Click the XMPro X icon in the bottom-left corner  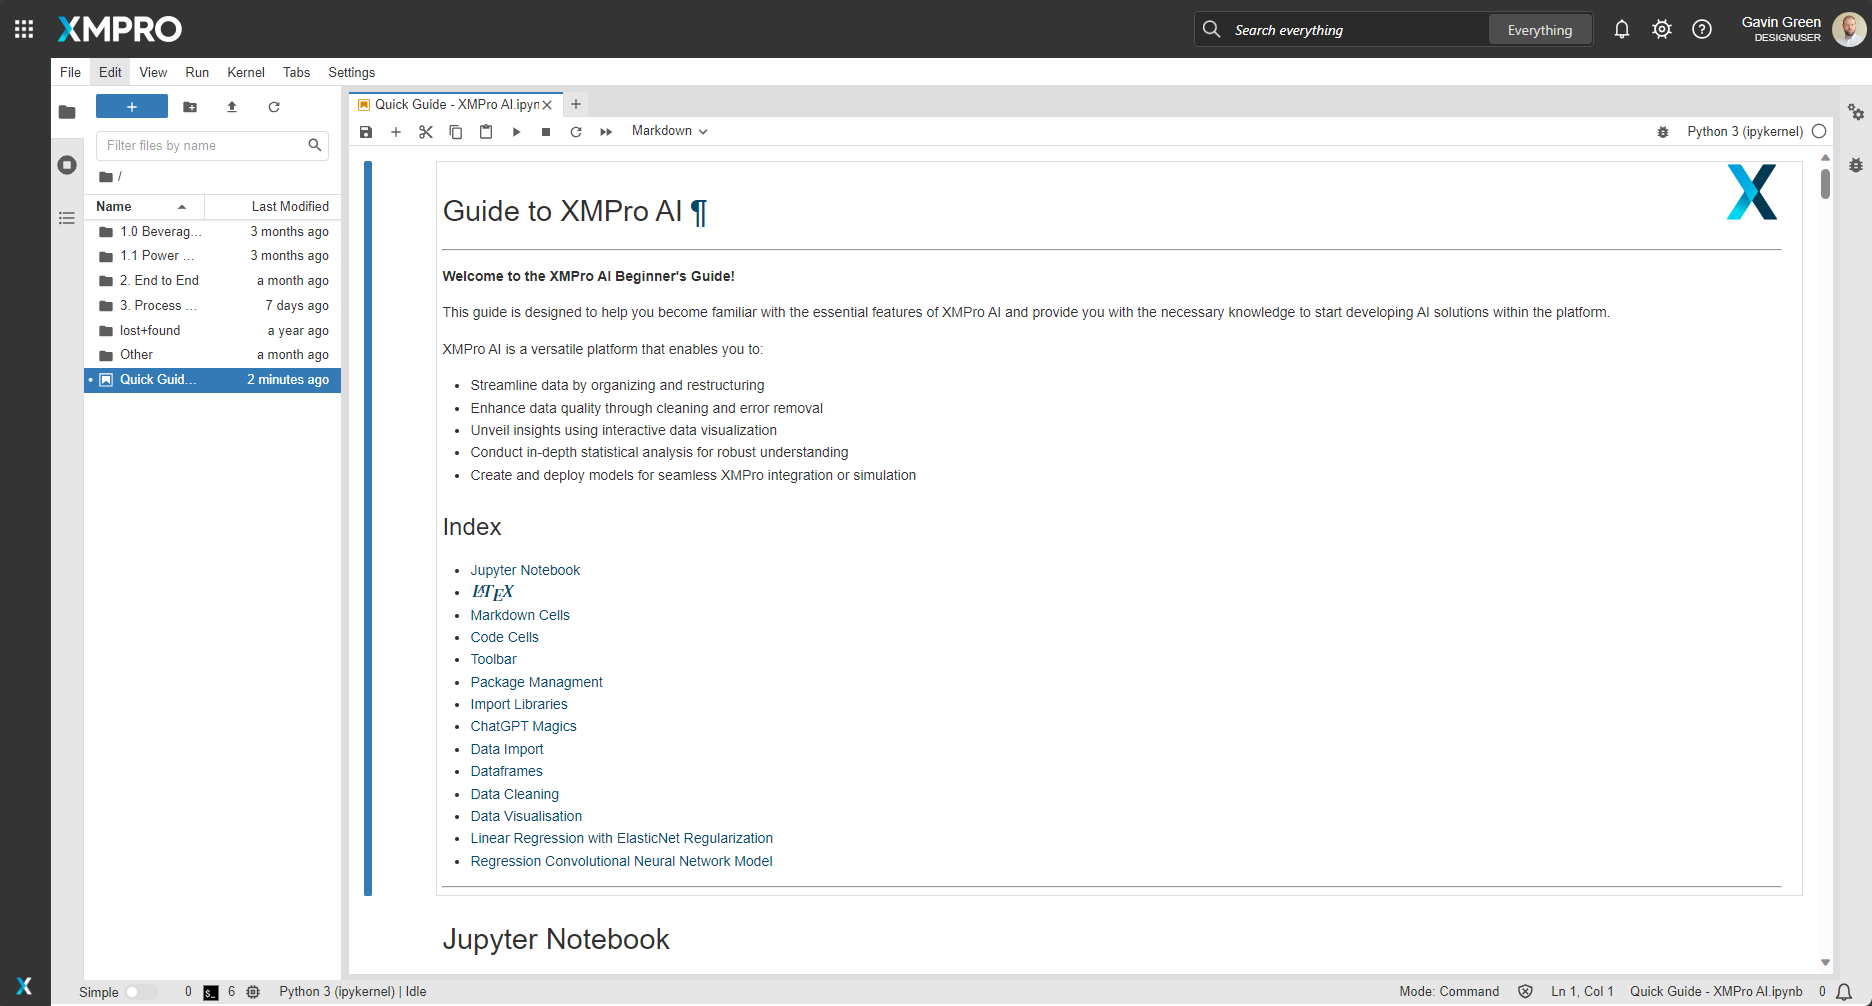(x=24, y=986)
